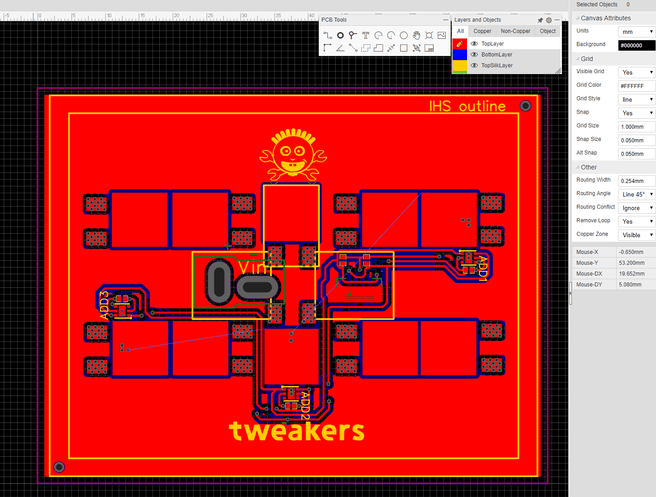Open the Visible Grid dropdown
Image resolution: width=656 pixels, height=497 pixels.
tap(637, 72)
